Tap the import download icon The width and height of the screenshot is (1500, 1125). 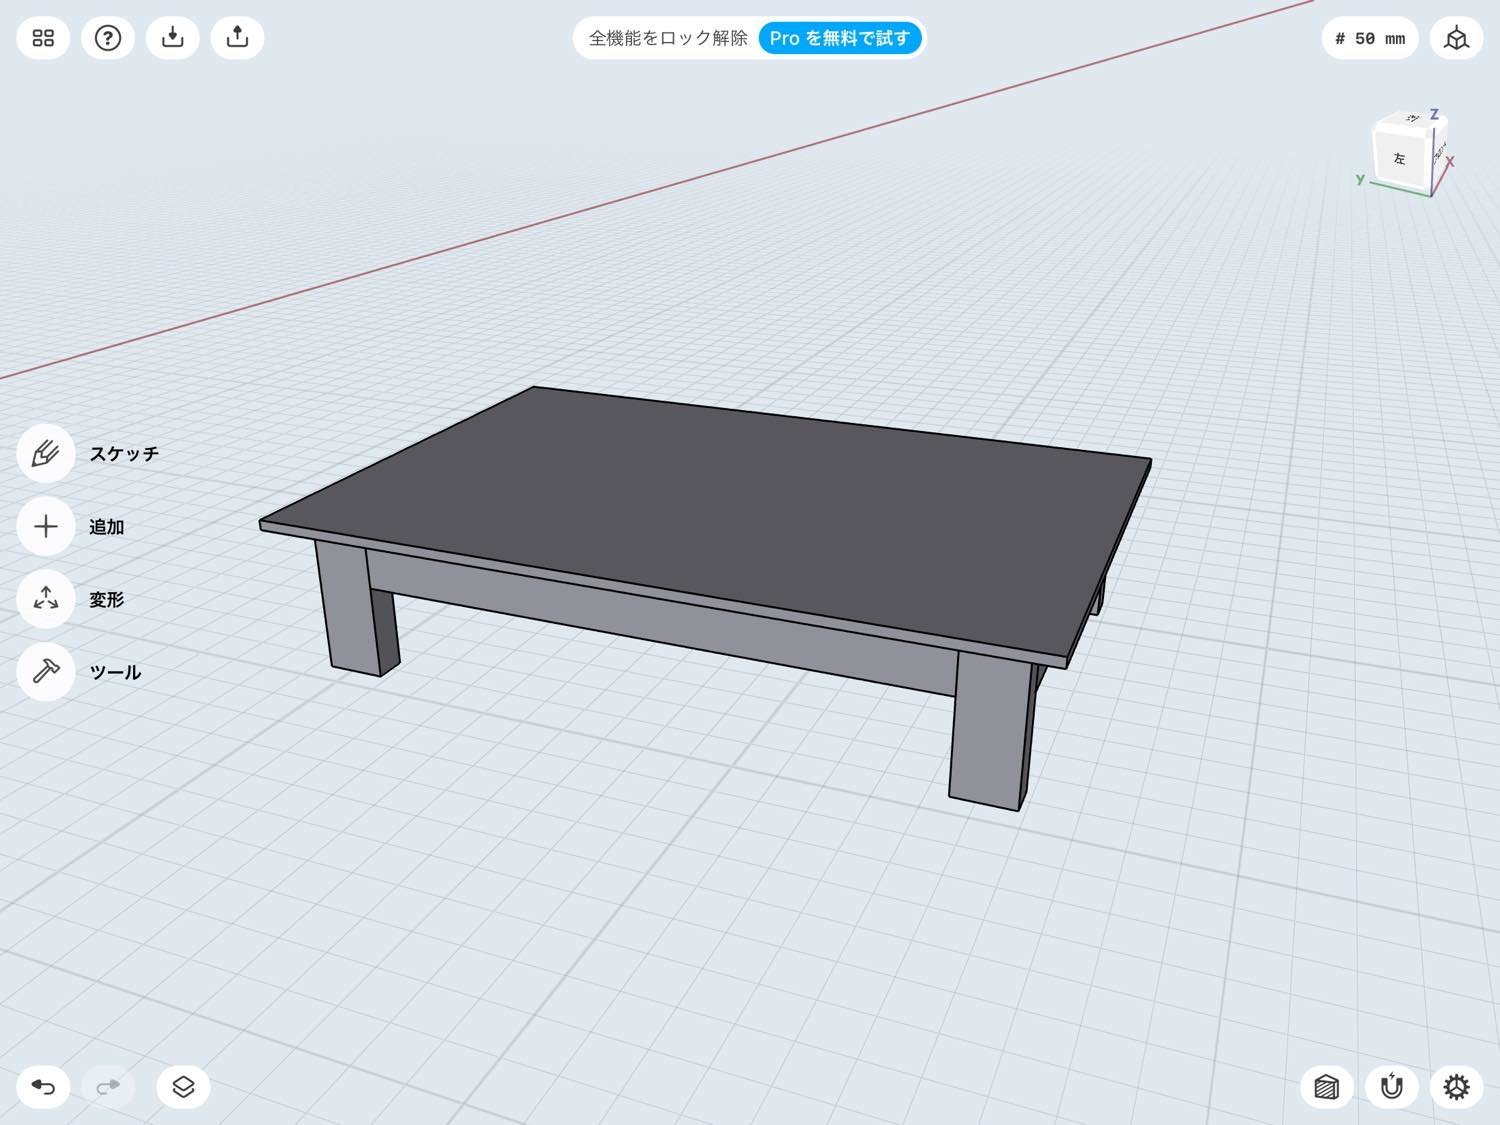tap(173, 38)
